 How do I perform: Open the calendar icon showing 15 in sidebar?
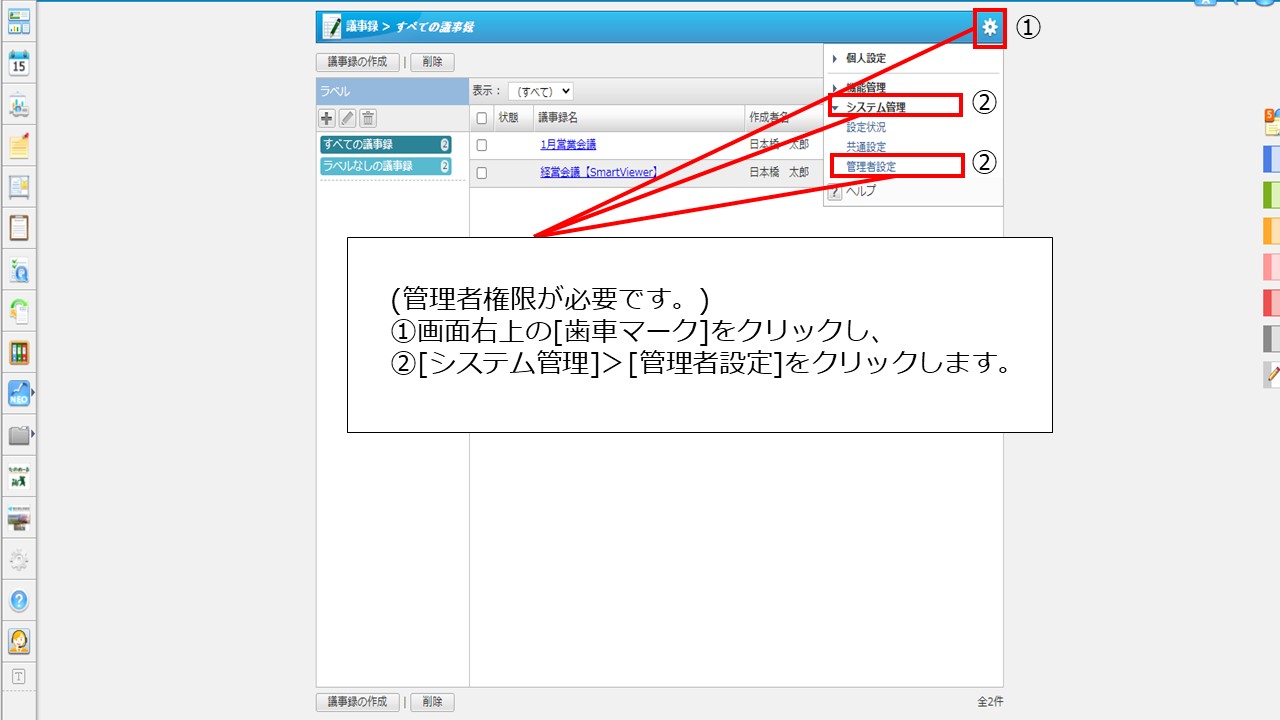click(x=19, y=63)
